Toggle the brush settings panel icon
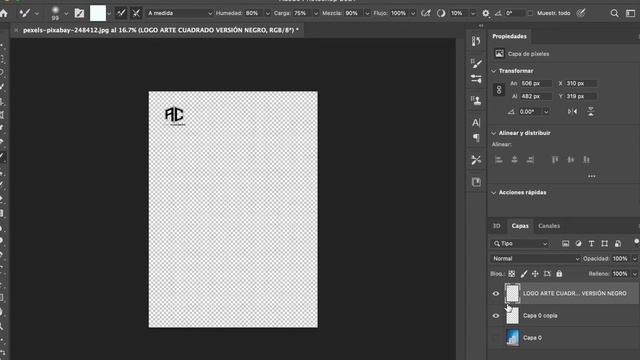This screenshot has height=360, width=640. pyautogui.click(x=79, y=13)
